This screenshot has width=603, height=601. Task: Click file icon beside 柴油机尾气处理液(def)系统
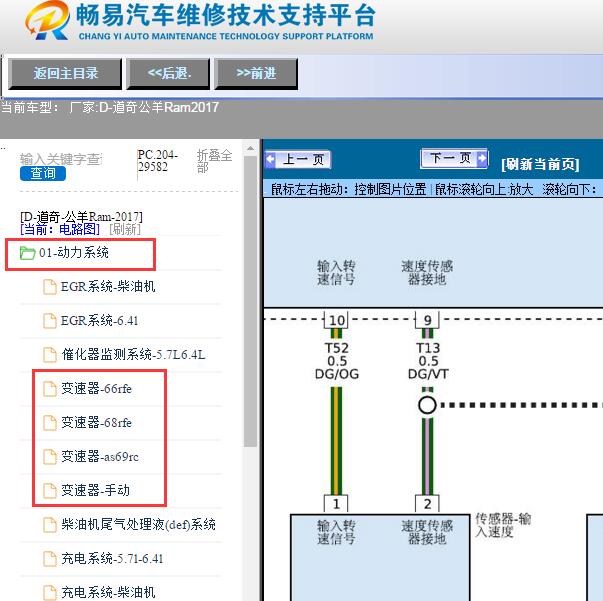coord(50,525)
